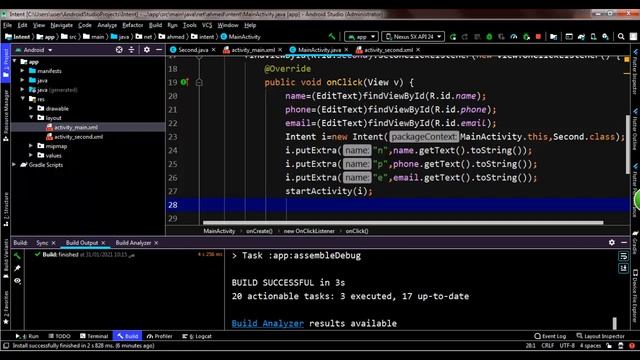This screenshot has width=640, height=360.
Task: Open the Profiler tool window button
Action: 160,336
